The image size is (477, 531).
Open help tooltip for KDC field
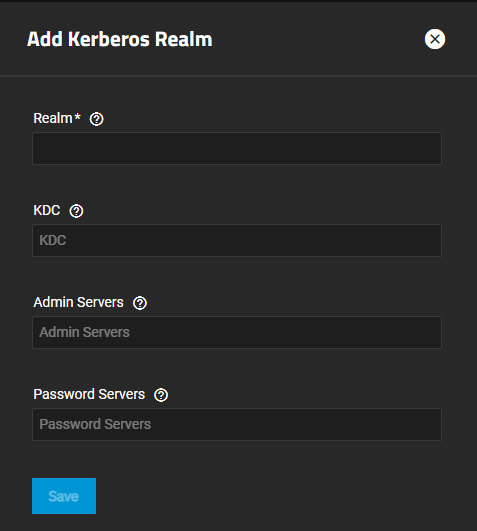pos(76,211)
